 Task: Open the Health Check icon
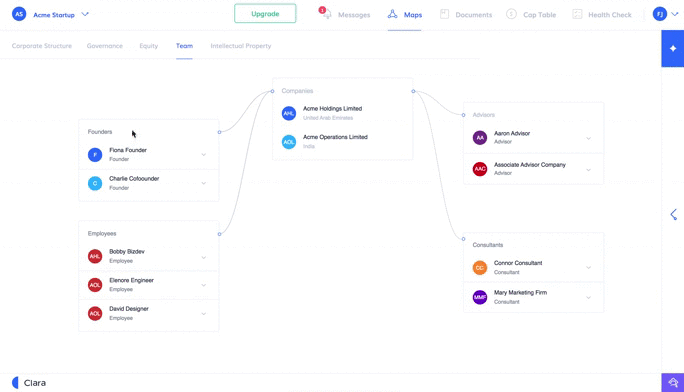coord(577,14)
